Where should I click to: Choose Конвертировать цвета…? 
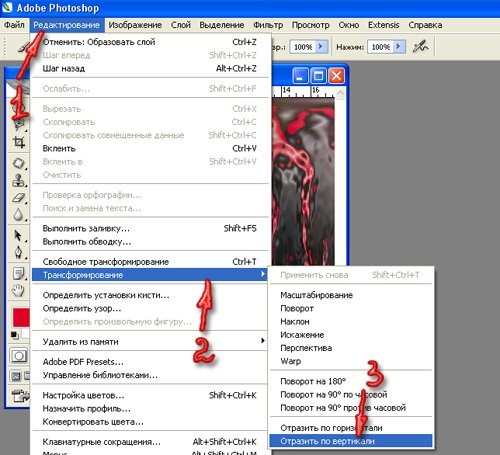pos(150,422)
